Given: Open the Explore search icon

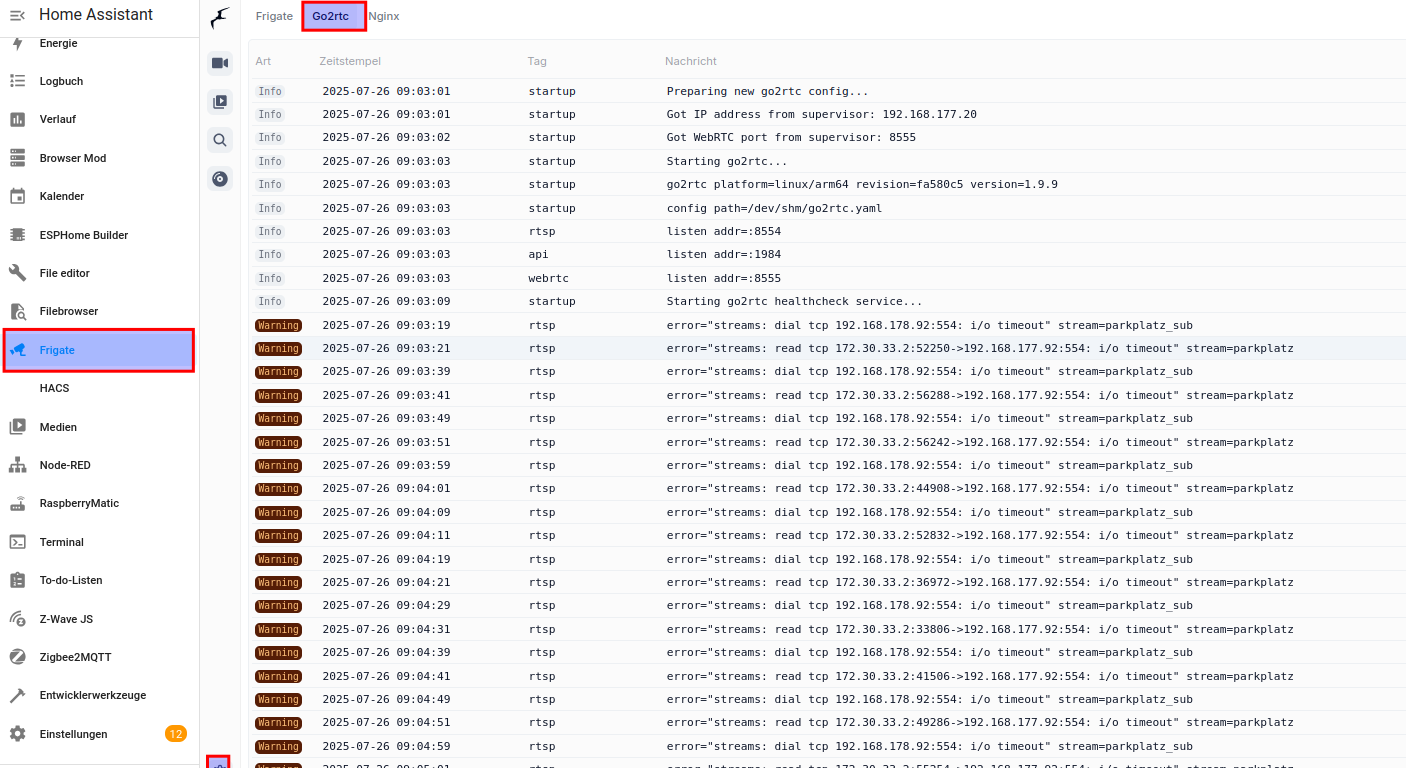Looking at the screenshot, I should click(220, 140).
